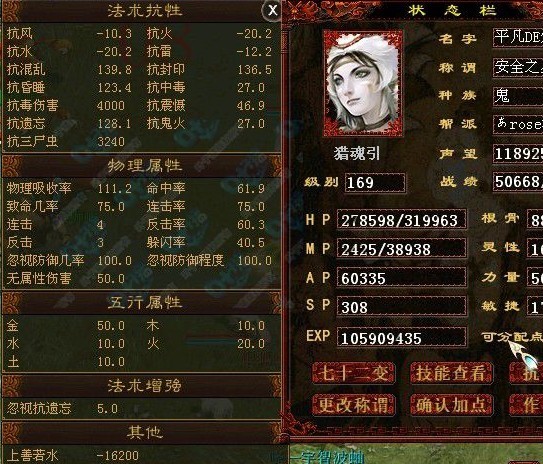Click the 猎魂引 label under portrait

(x=357, y=153)
